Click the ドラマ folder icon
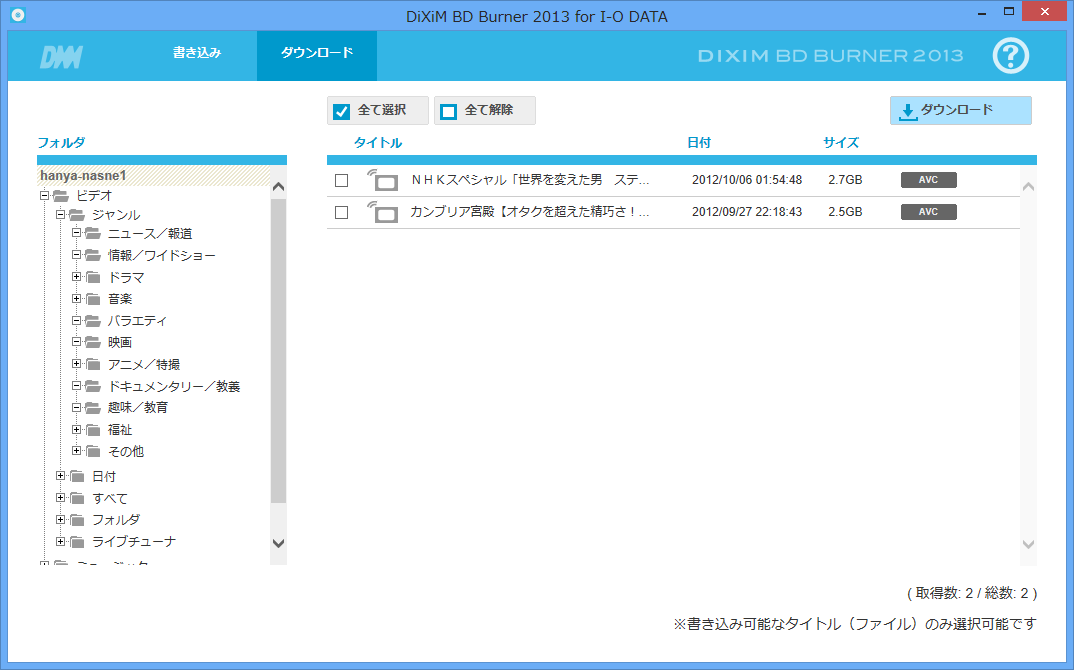 93,277
